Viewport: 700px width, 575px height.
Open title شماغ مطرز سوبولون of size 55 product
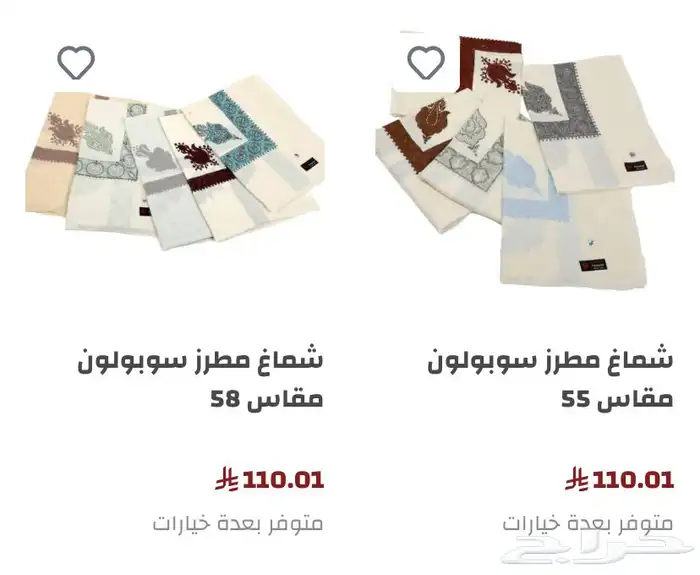(x=550, y=362)
